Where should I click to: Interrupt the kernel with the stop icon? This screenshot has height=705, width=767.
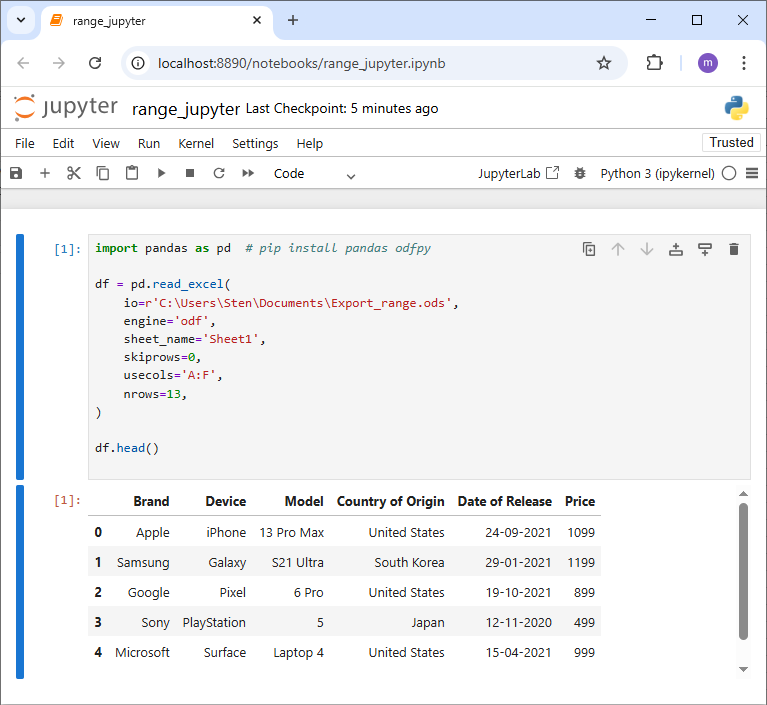coord(190,173)
